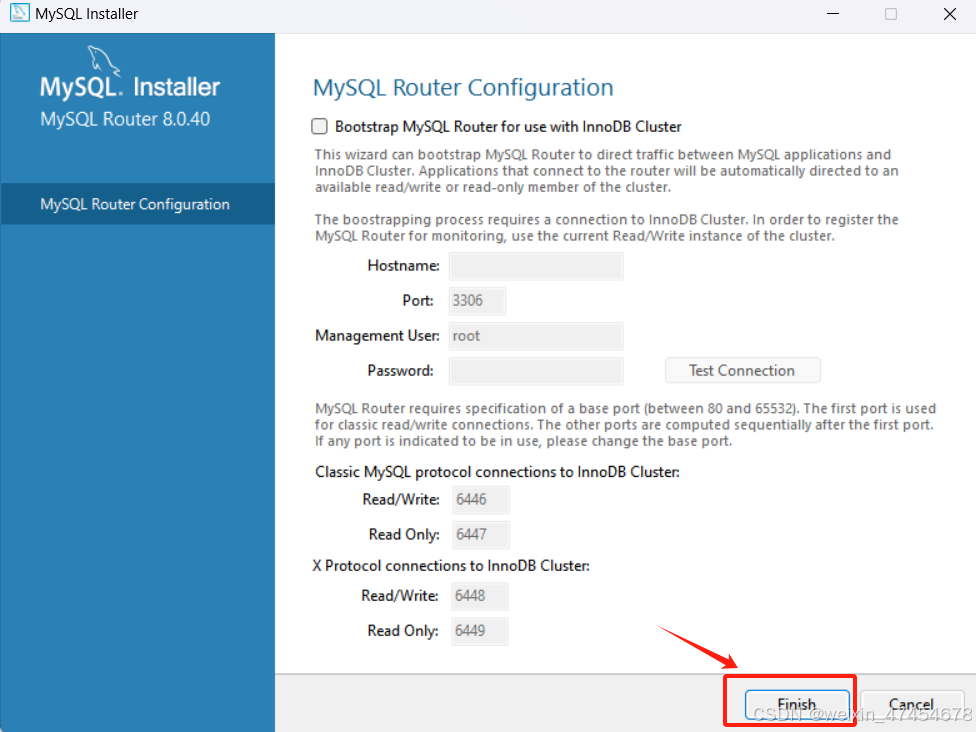
Task: Click X Protocol Read/Write port 6448 field
Action: (x=479, y=596)
